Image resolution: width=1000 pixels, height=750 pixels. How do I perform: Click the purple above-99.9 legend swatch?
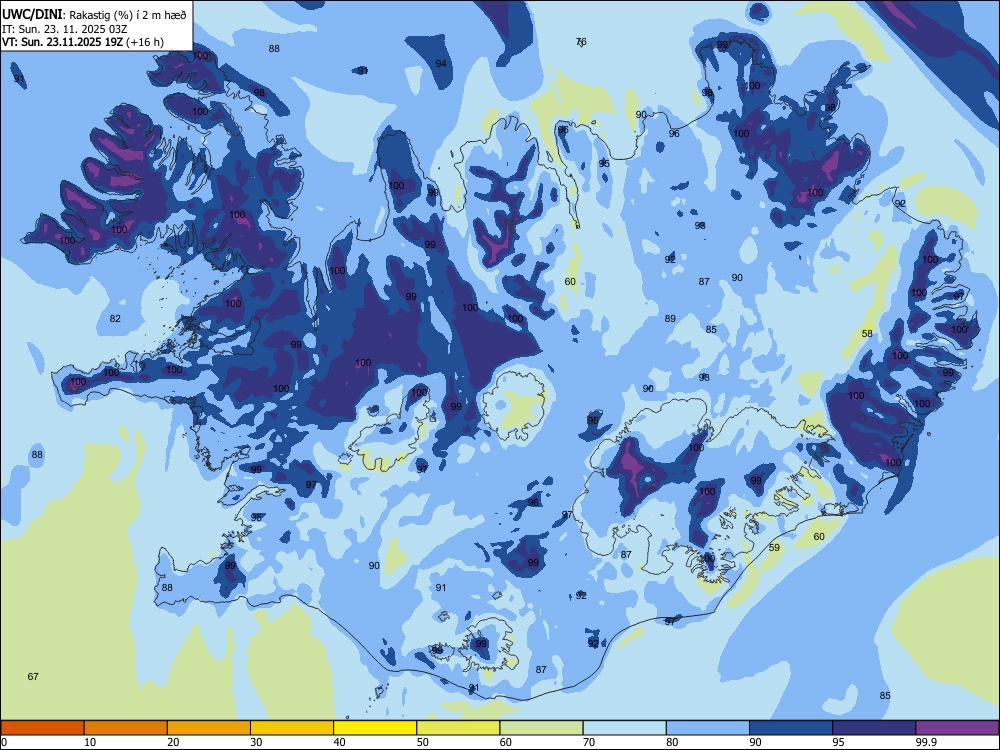(957, 728)
